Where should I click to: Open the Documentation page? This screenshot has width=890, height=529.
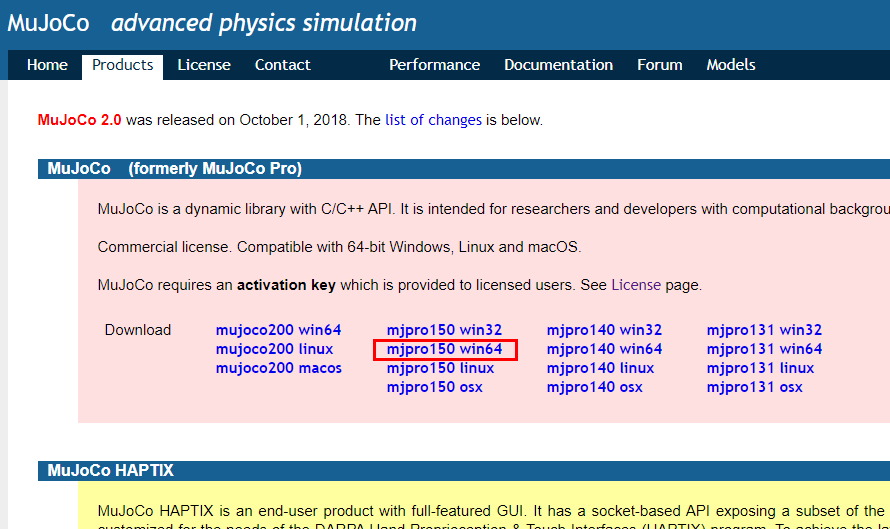coord(559,65)
